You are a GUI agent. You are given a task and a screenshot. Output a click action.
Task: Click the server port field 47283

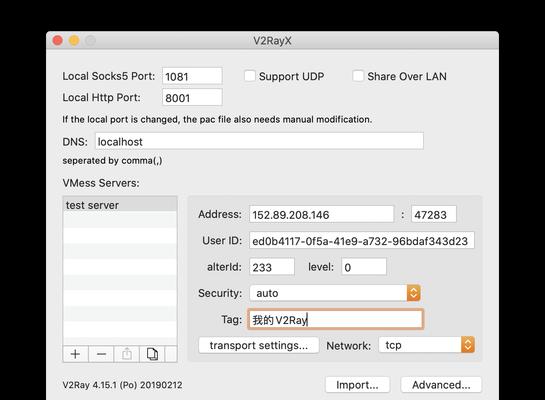point(434,214)
